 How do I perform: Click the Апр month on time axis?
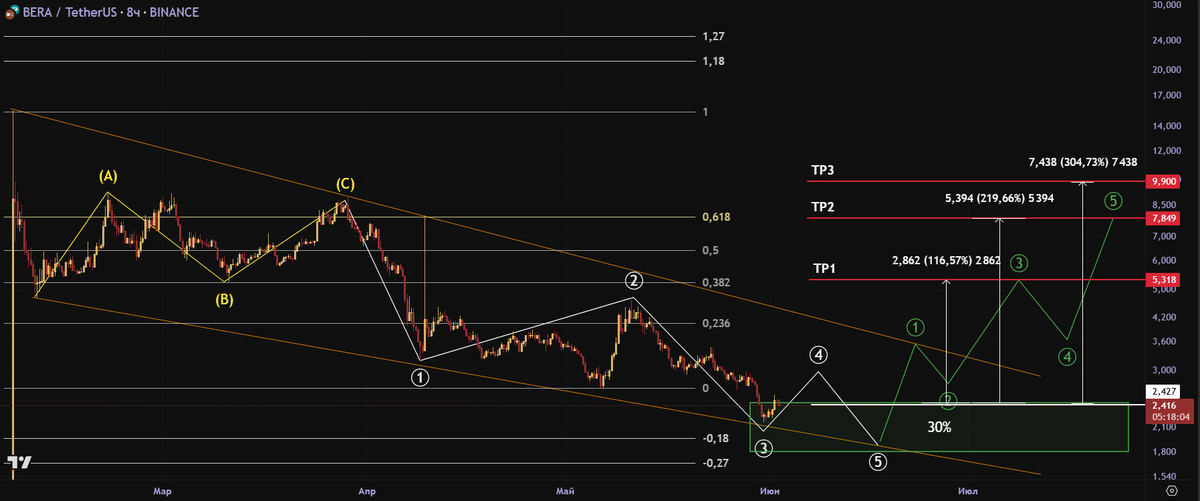[x=367, y=491]
